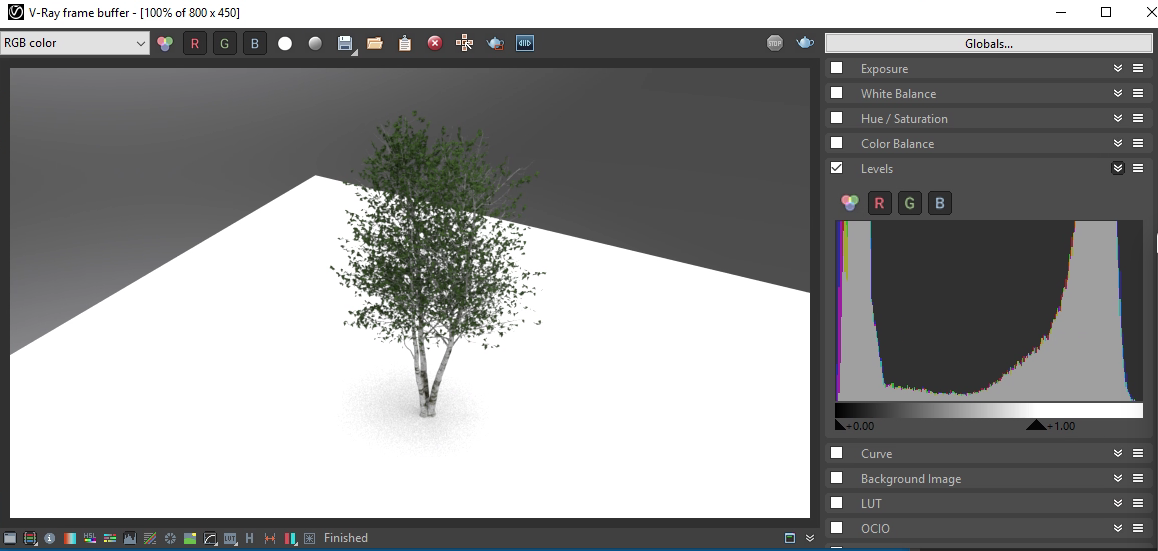The image size is (1158, 551).
Task: Show pixel information icon
Action: pyautogui.click(x=49, y=538)
